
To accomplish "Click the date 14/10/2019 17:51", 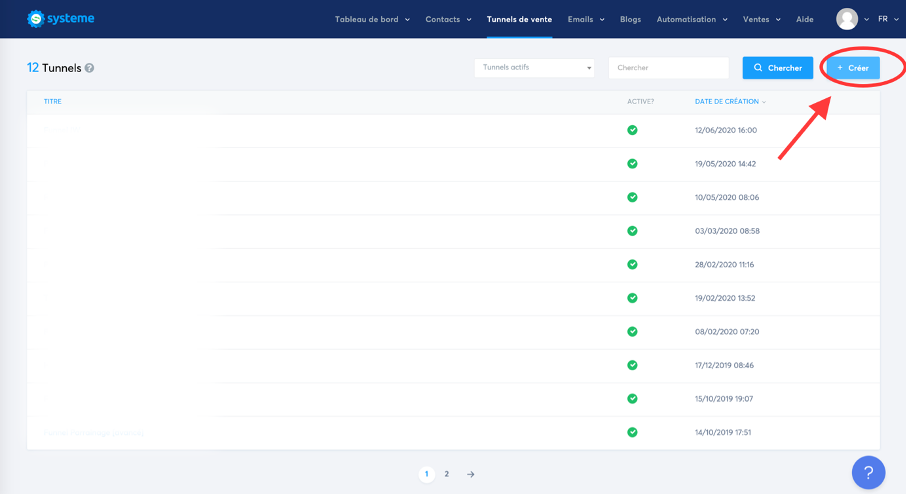I will click(x=723, y=432).
